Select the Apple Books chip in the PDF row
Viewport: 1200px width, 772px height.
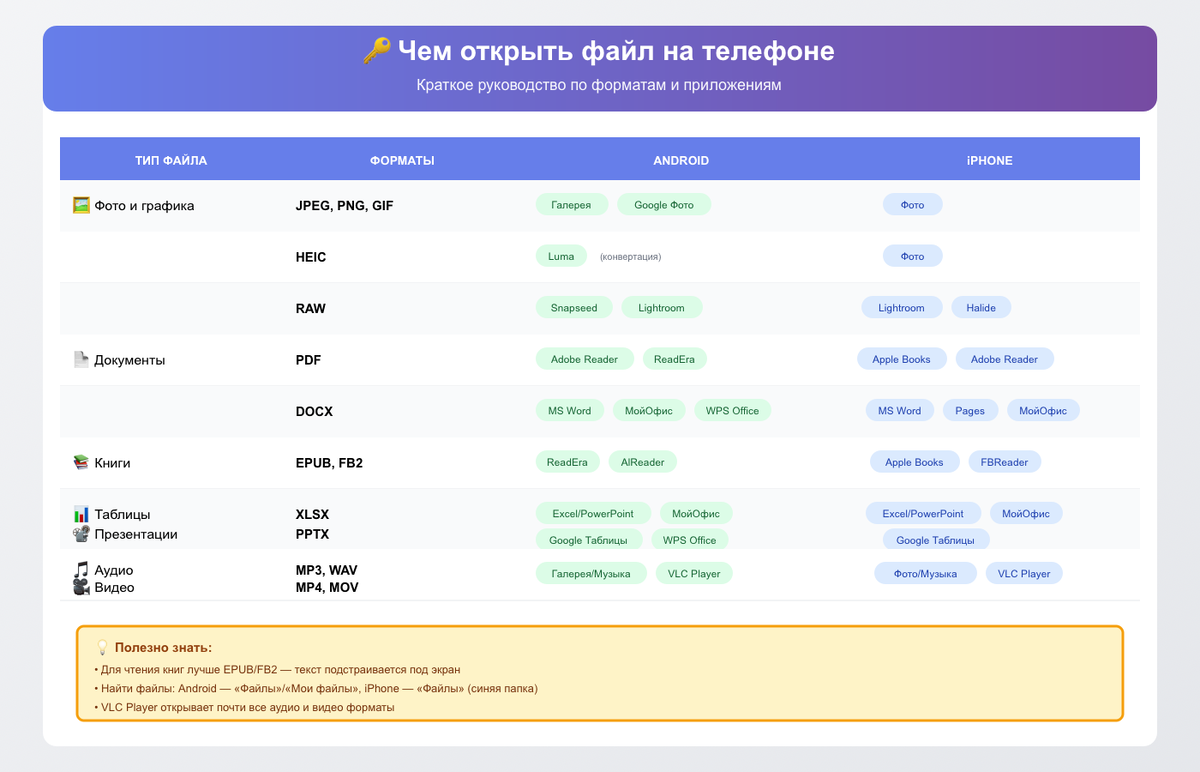tap(901, 359)
